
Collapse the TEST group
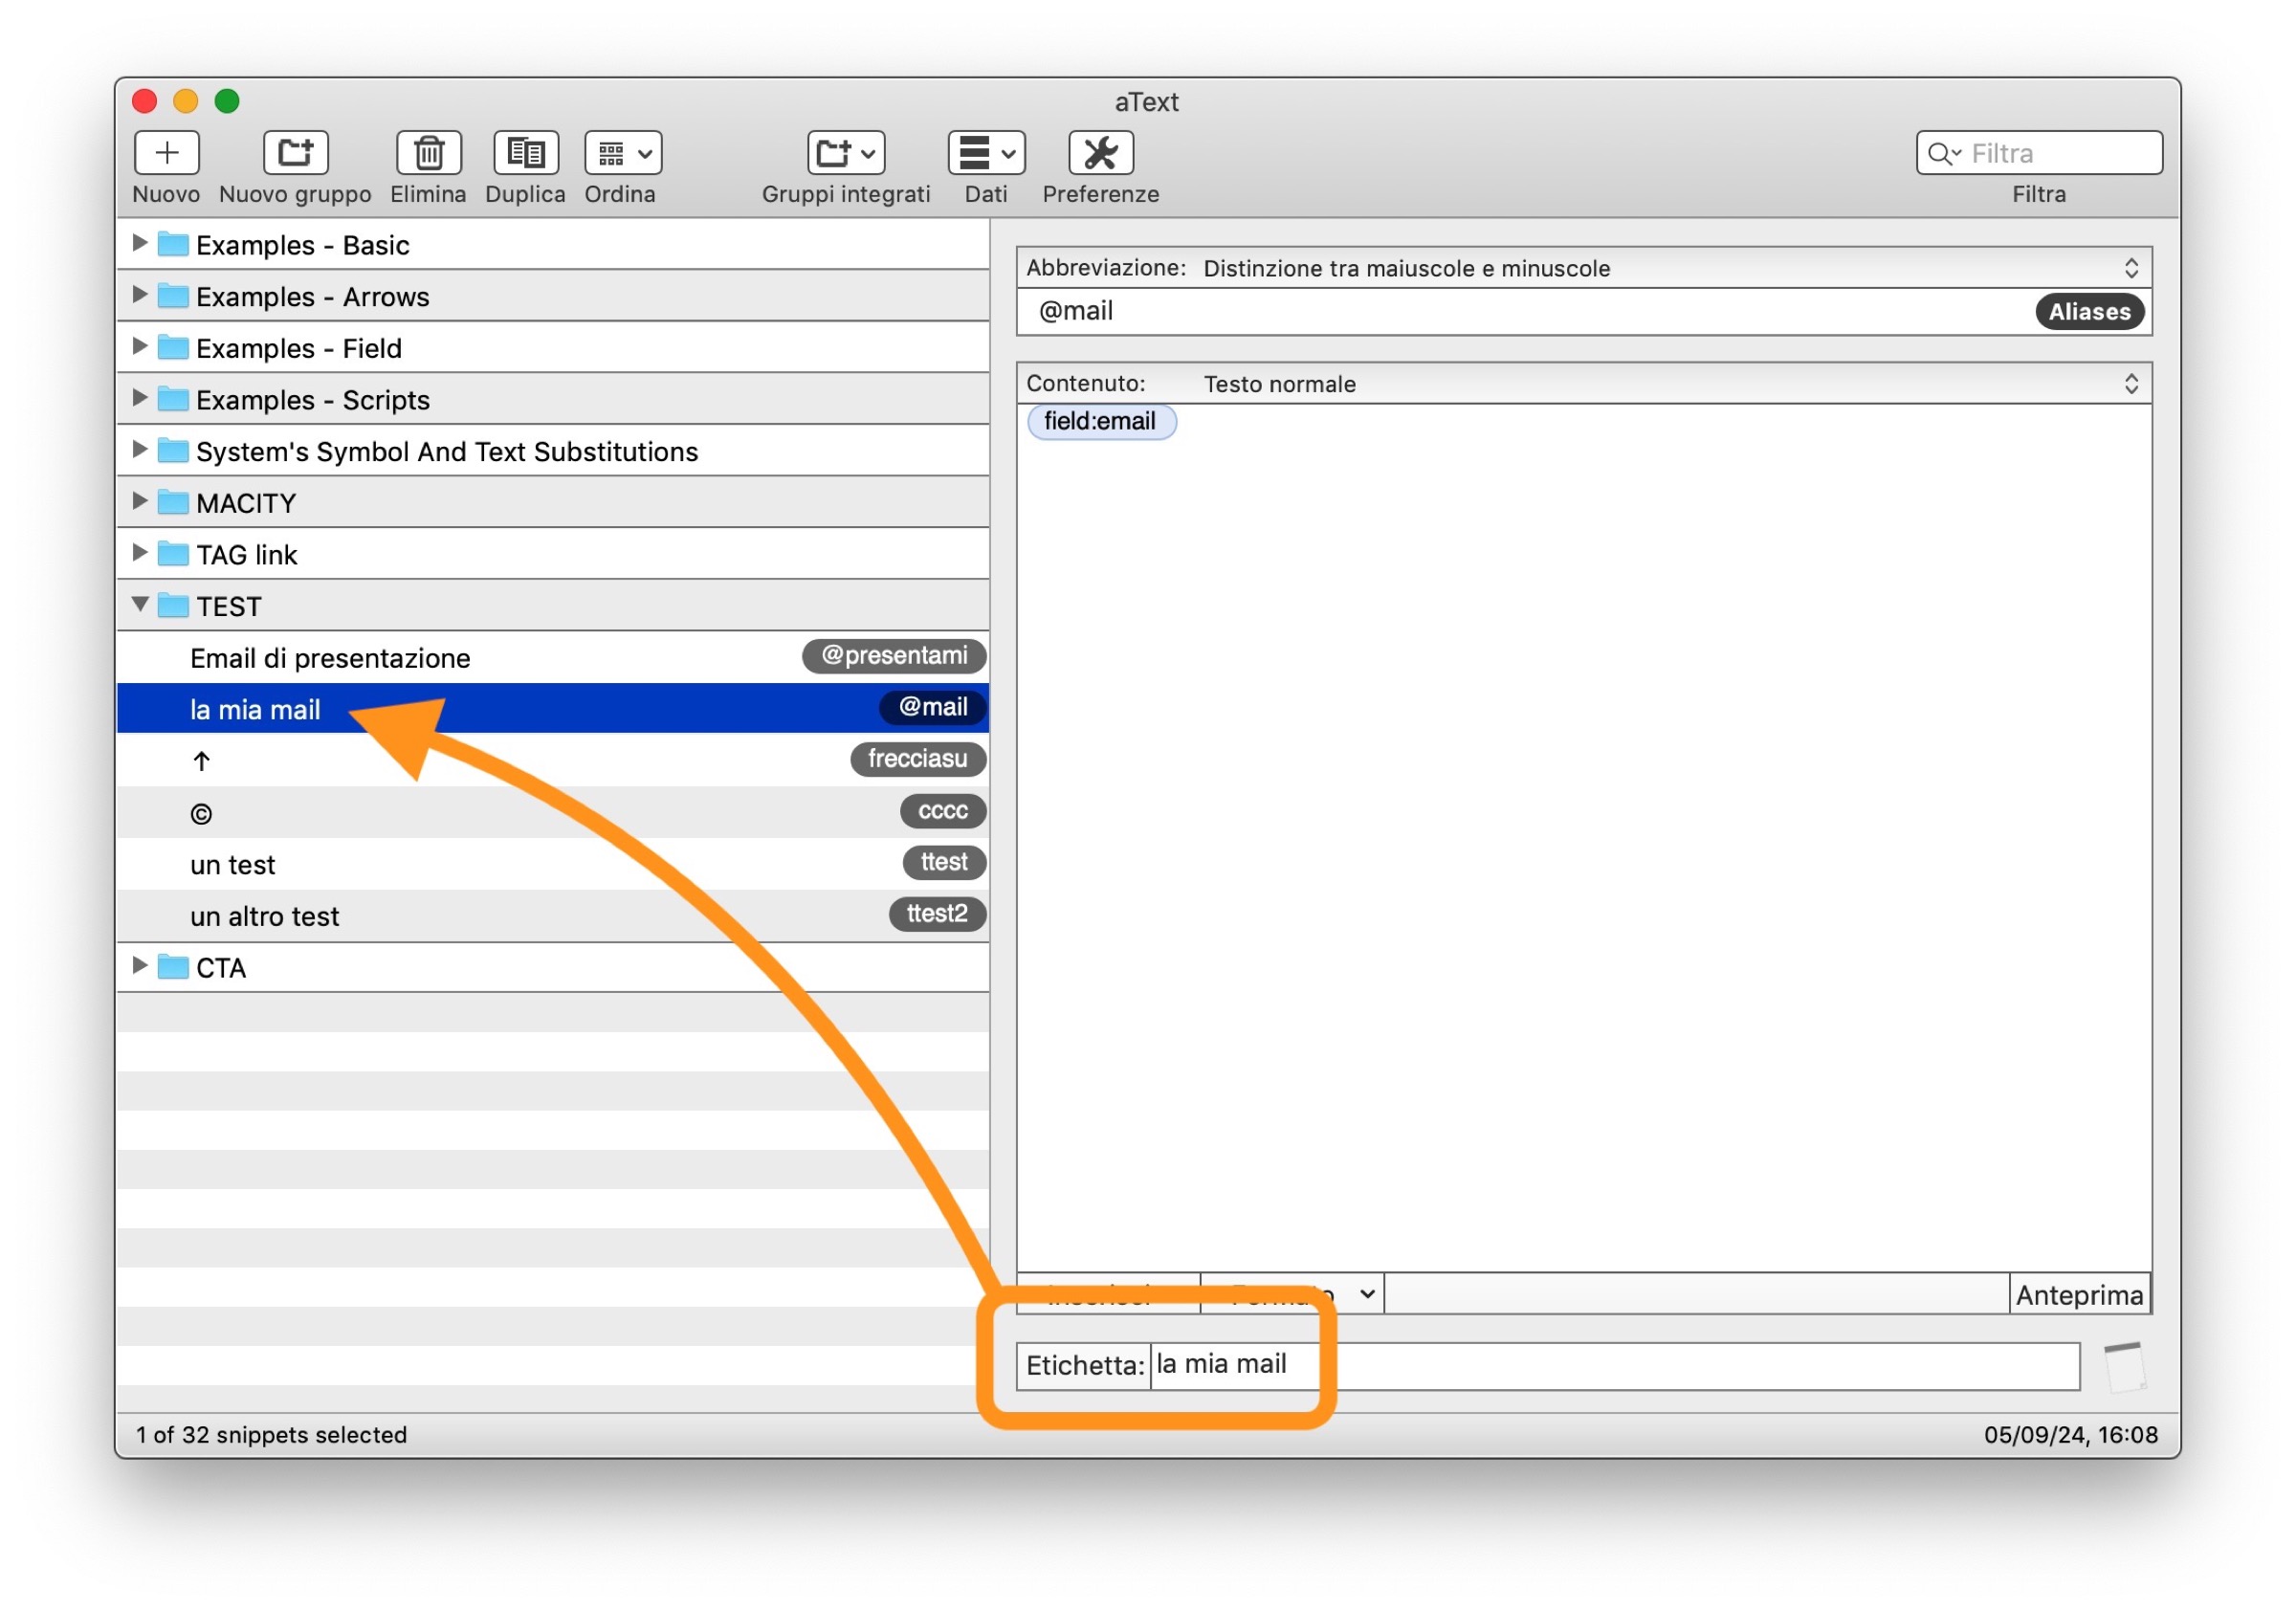click(140, 604)
